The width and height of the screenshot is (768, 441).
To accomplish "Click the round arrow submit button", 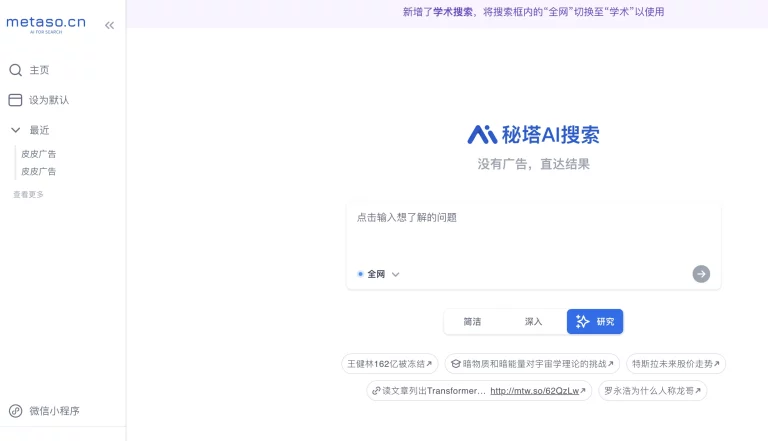I will [701, 274].
